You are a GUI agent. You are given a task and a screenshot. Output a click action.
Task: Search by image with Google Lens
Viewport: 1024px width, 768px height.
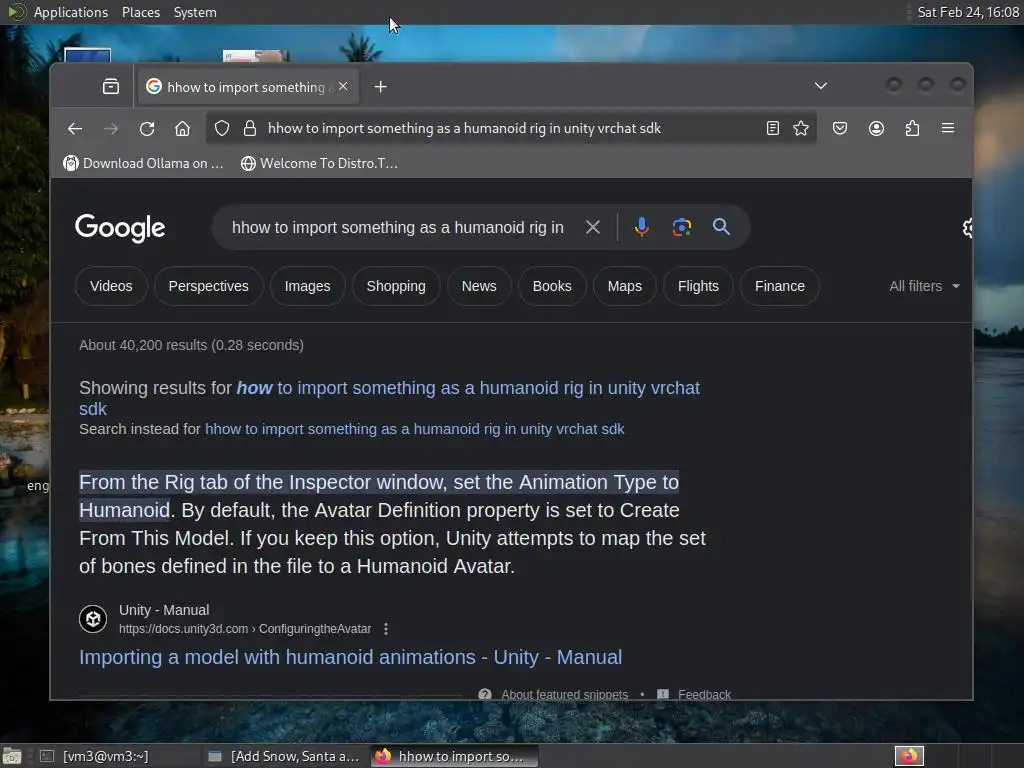[x=681, y=227]
